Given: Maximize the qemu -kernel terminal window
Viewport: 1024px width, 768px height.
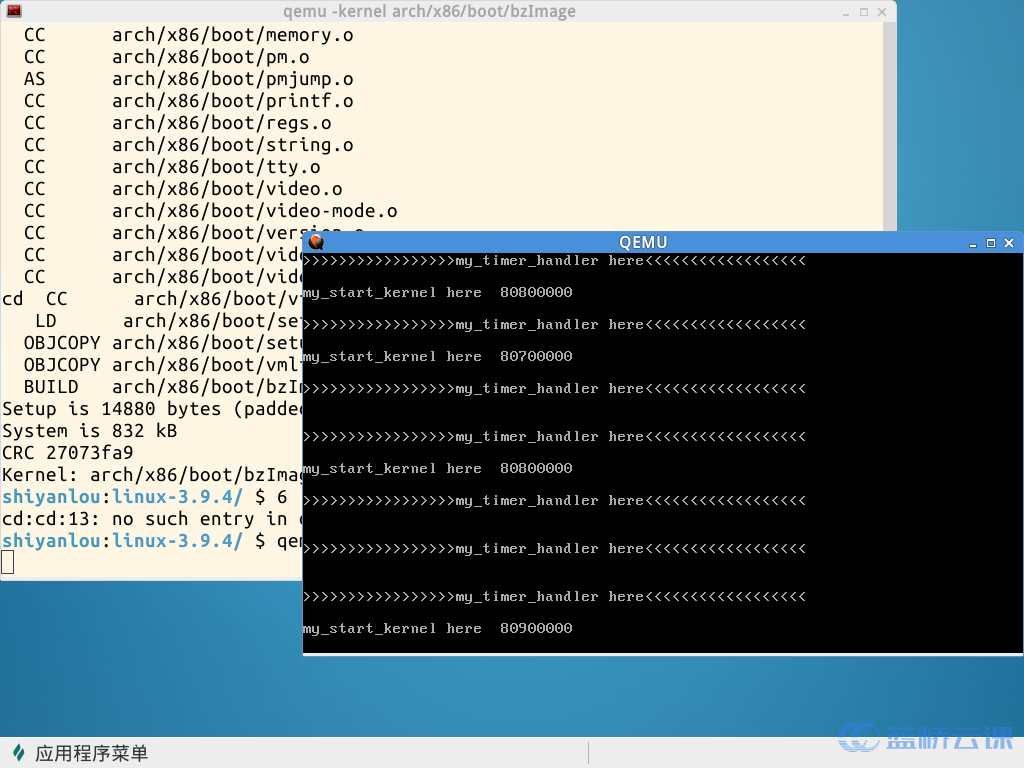Looking at the screenshot, I should point(864,12).
